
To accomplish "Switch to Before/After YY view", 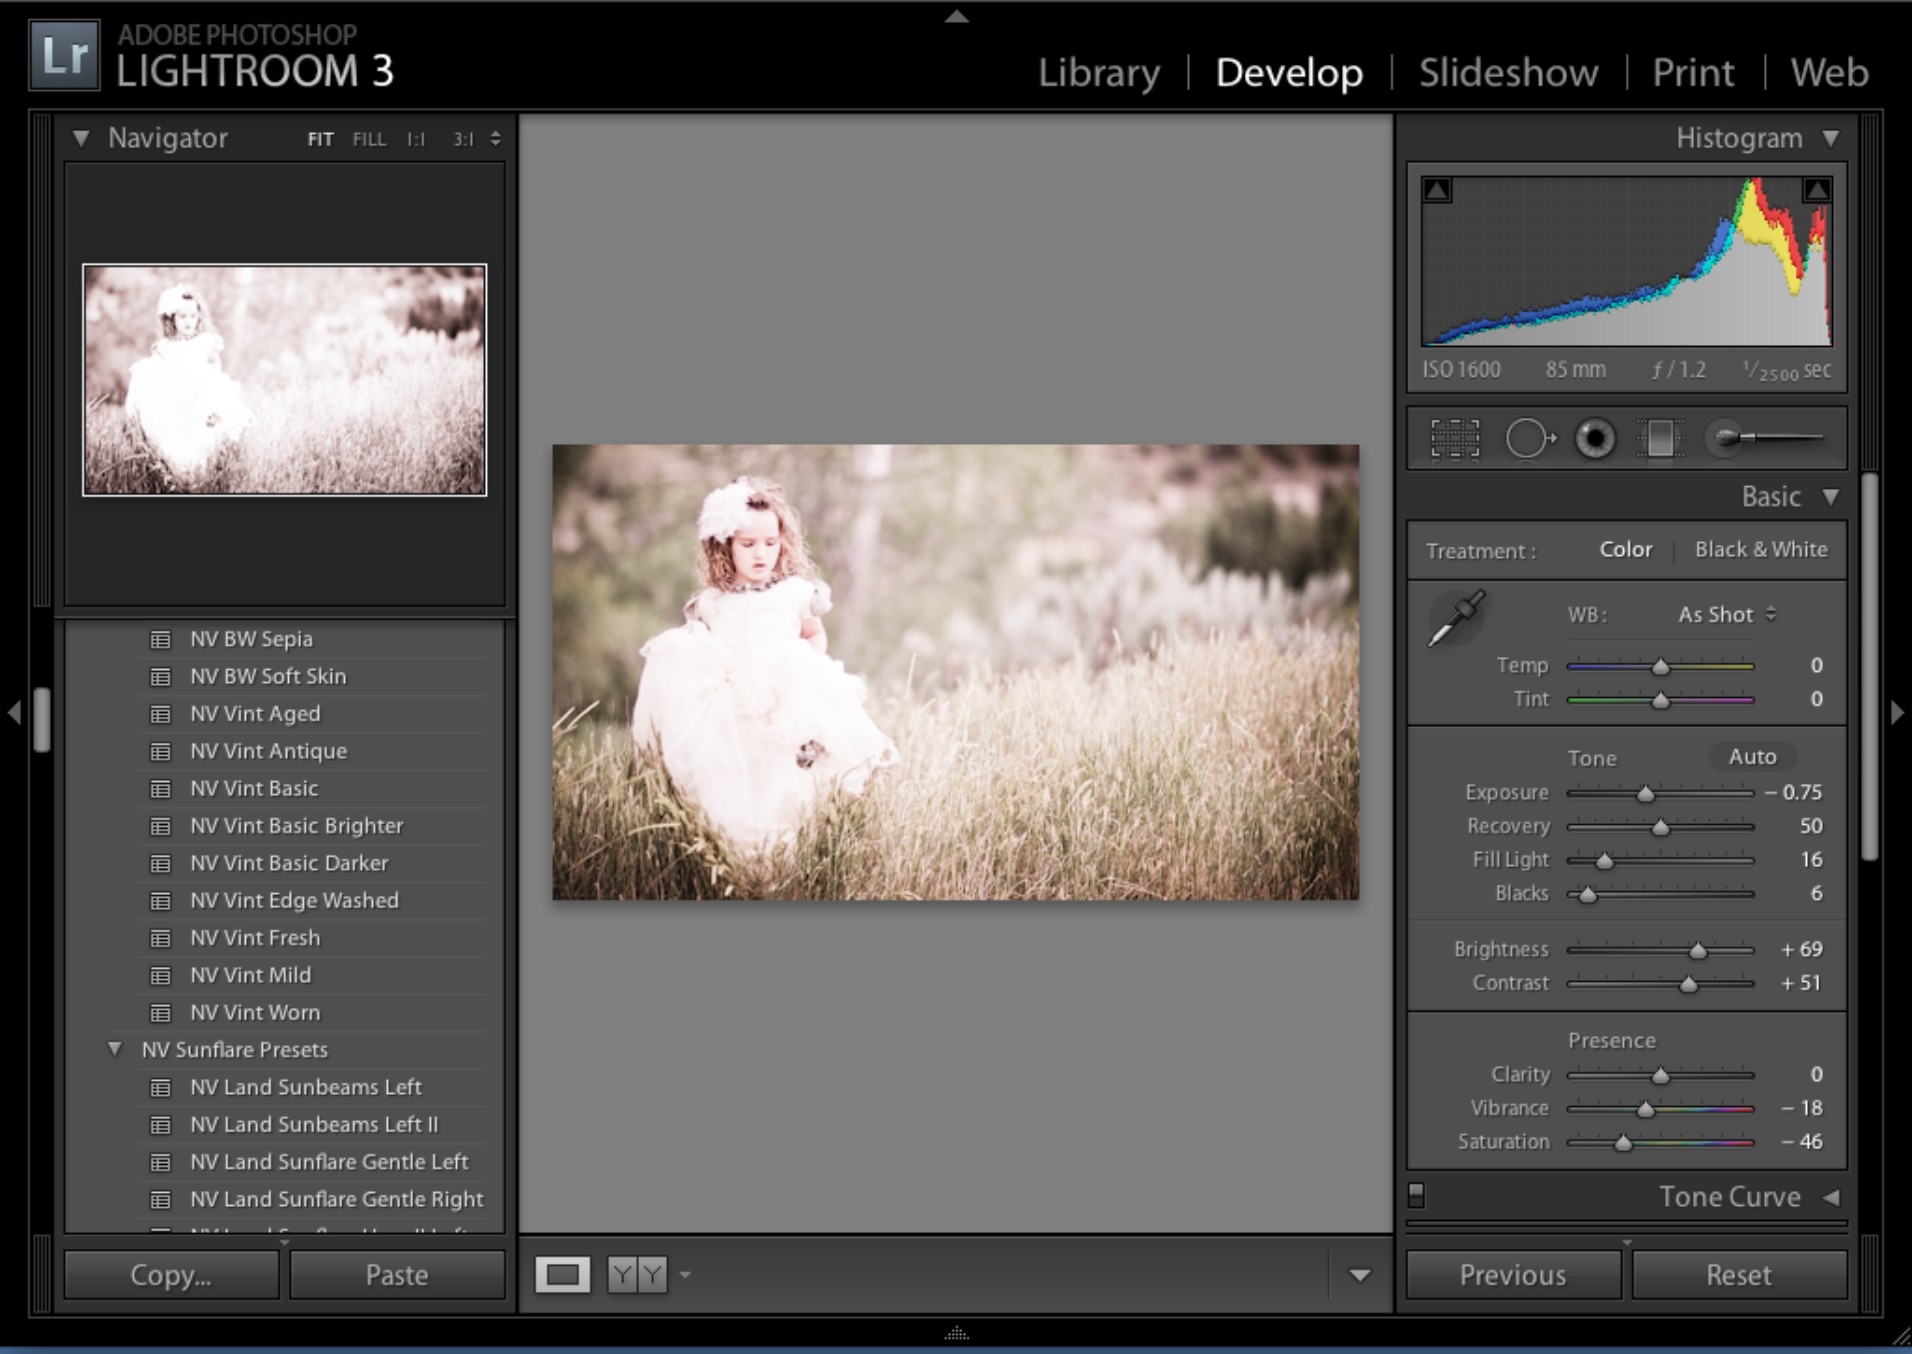I will click(637, 1274).
